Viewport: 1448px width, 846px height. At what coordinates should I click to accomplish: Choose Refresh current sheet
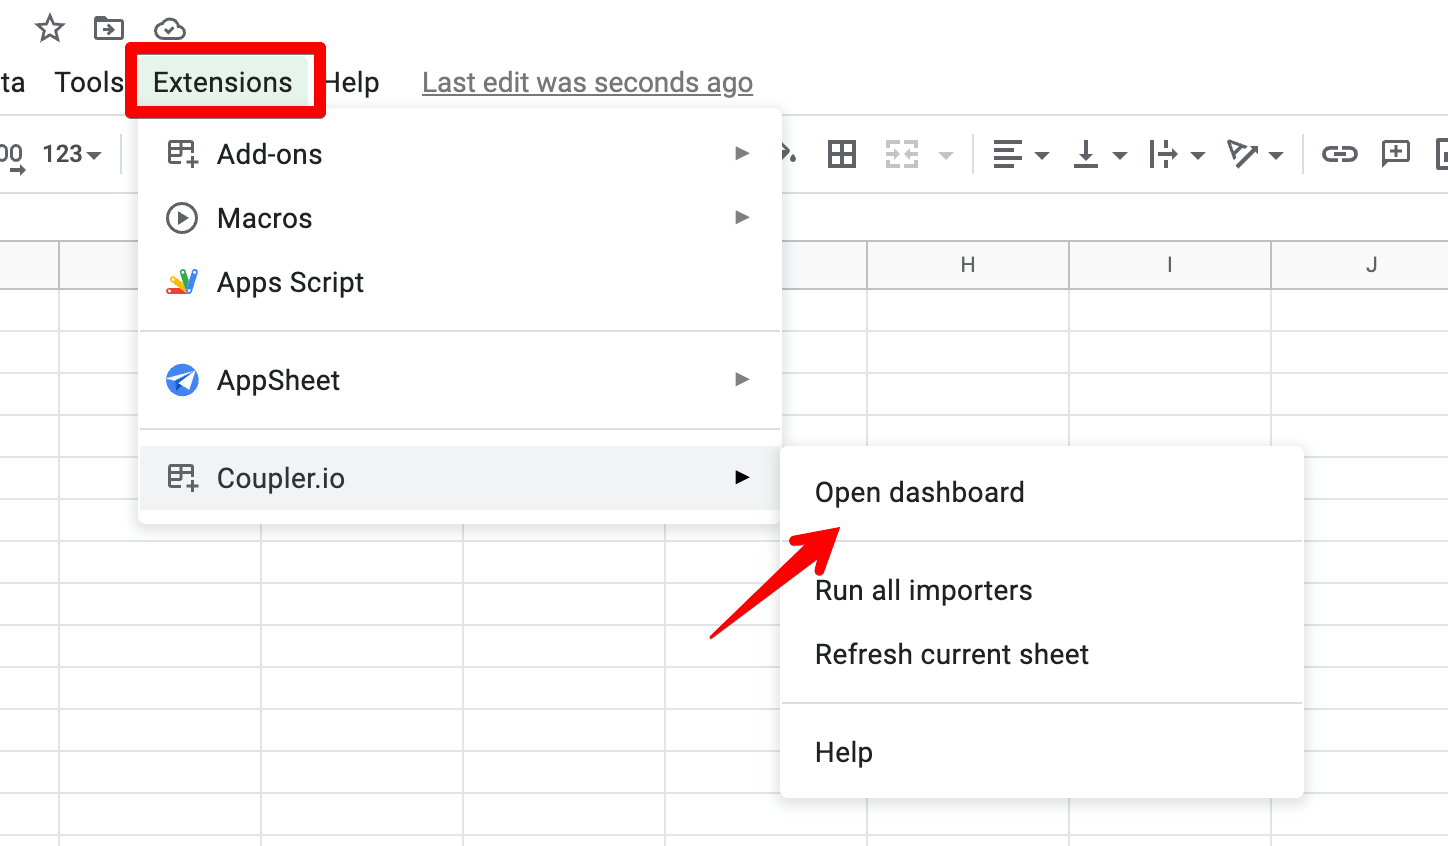[1042, 654]
